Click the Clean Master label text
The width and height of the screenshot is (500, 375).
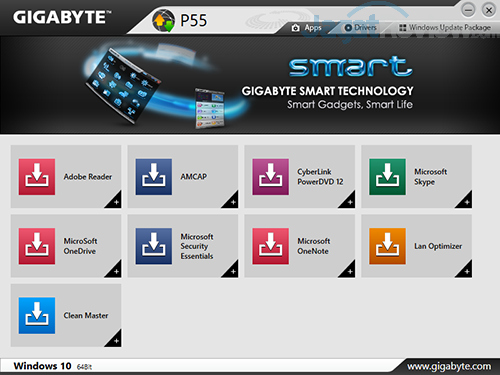[x=86, y=315]
